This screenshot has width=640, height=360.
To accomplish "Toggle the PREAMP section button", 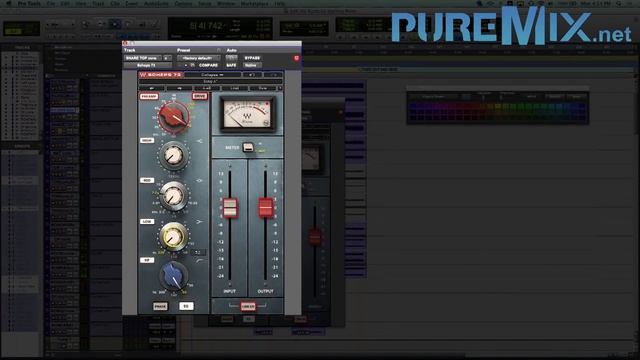I will point(149,97).
